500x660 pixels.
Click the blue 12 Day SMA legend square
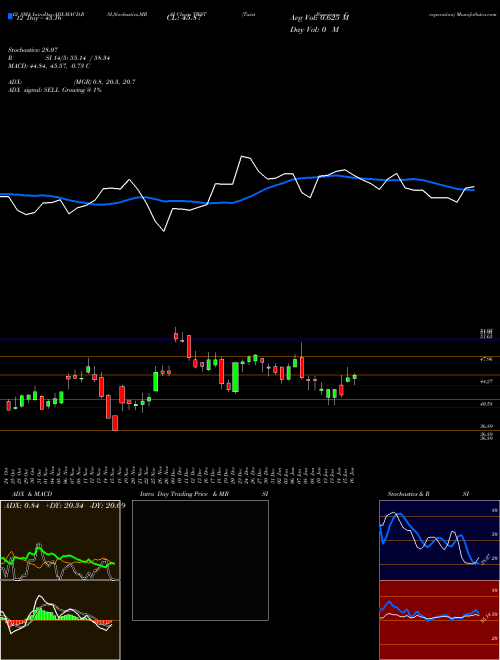pos(10,16)
